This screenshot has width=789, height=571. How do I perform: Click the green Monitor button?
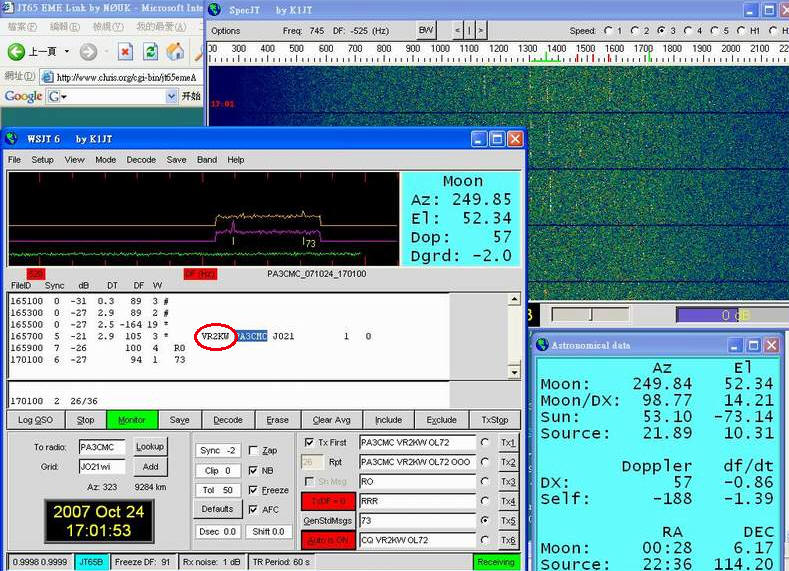point(132,420)
